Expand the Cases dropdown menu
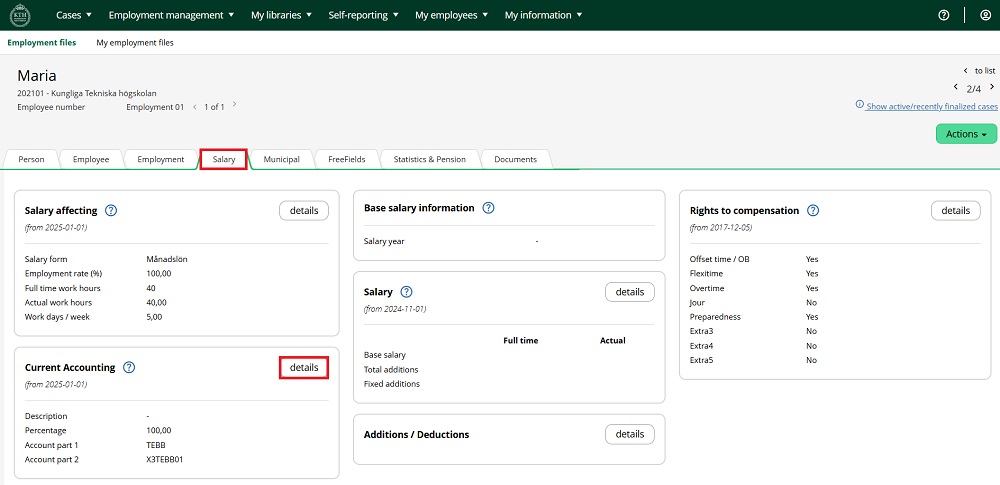This screenshot has width=1000, height=485. [74, 15]
